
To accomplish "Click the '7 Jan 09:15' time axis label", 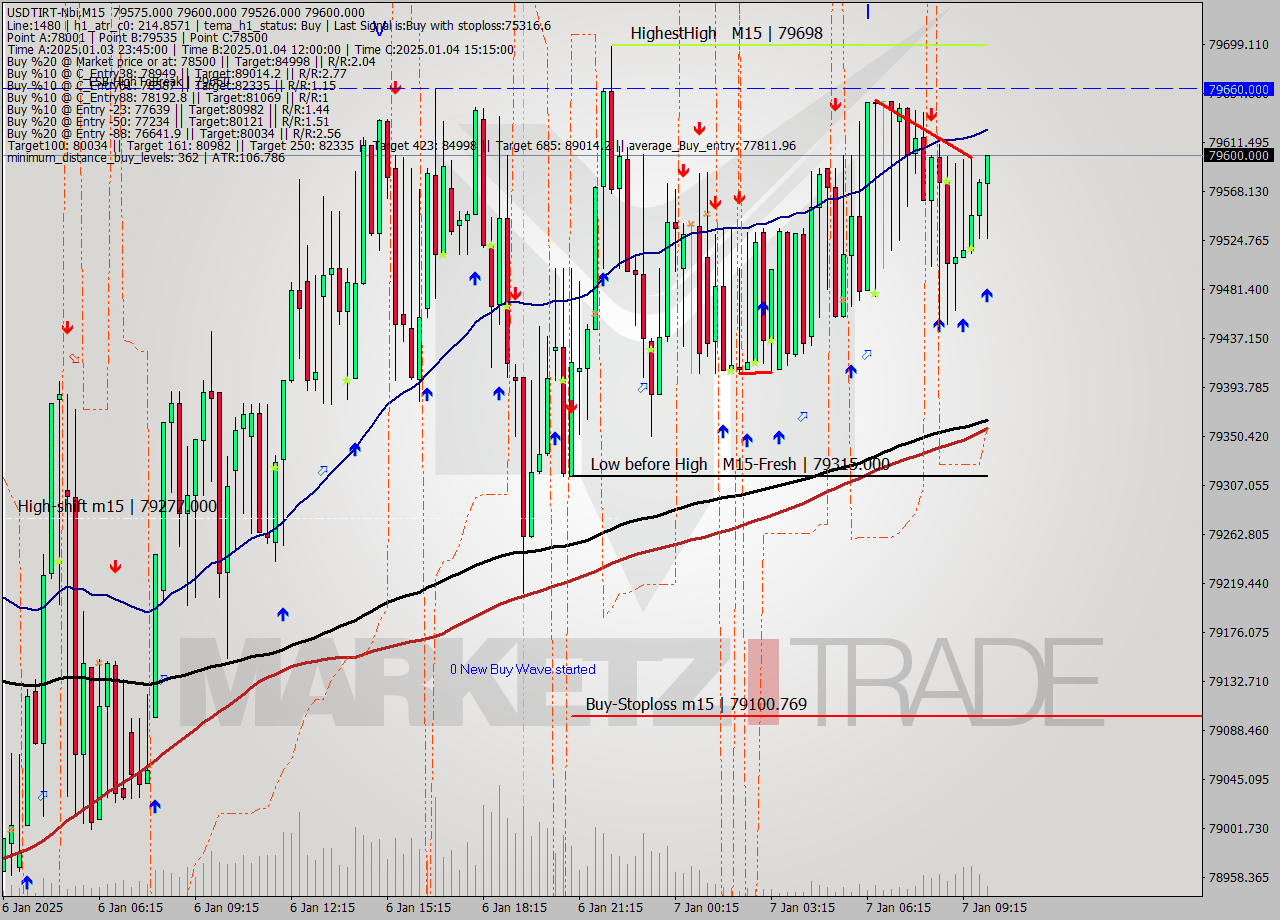I will click(994, 908).
